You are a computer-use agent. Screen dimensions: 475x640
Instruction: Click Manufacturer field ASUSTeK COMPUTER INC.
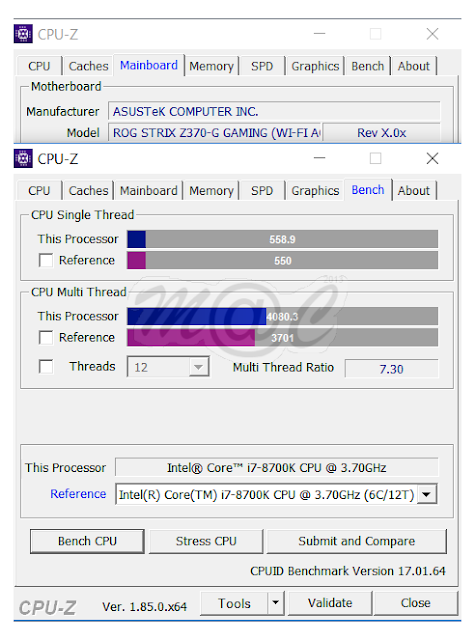274,111
